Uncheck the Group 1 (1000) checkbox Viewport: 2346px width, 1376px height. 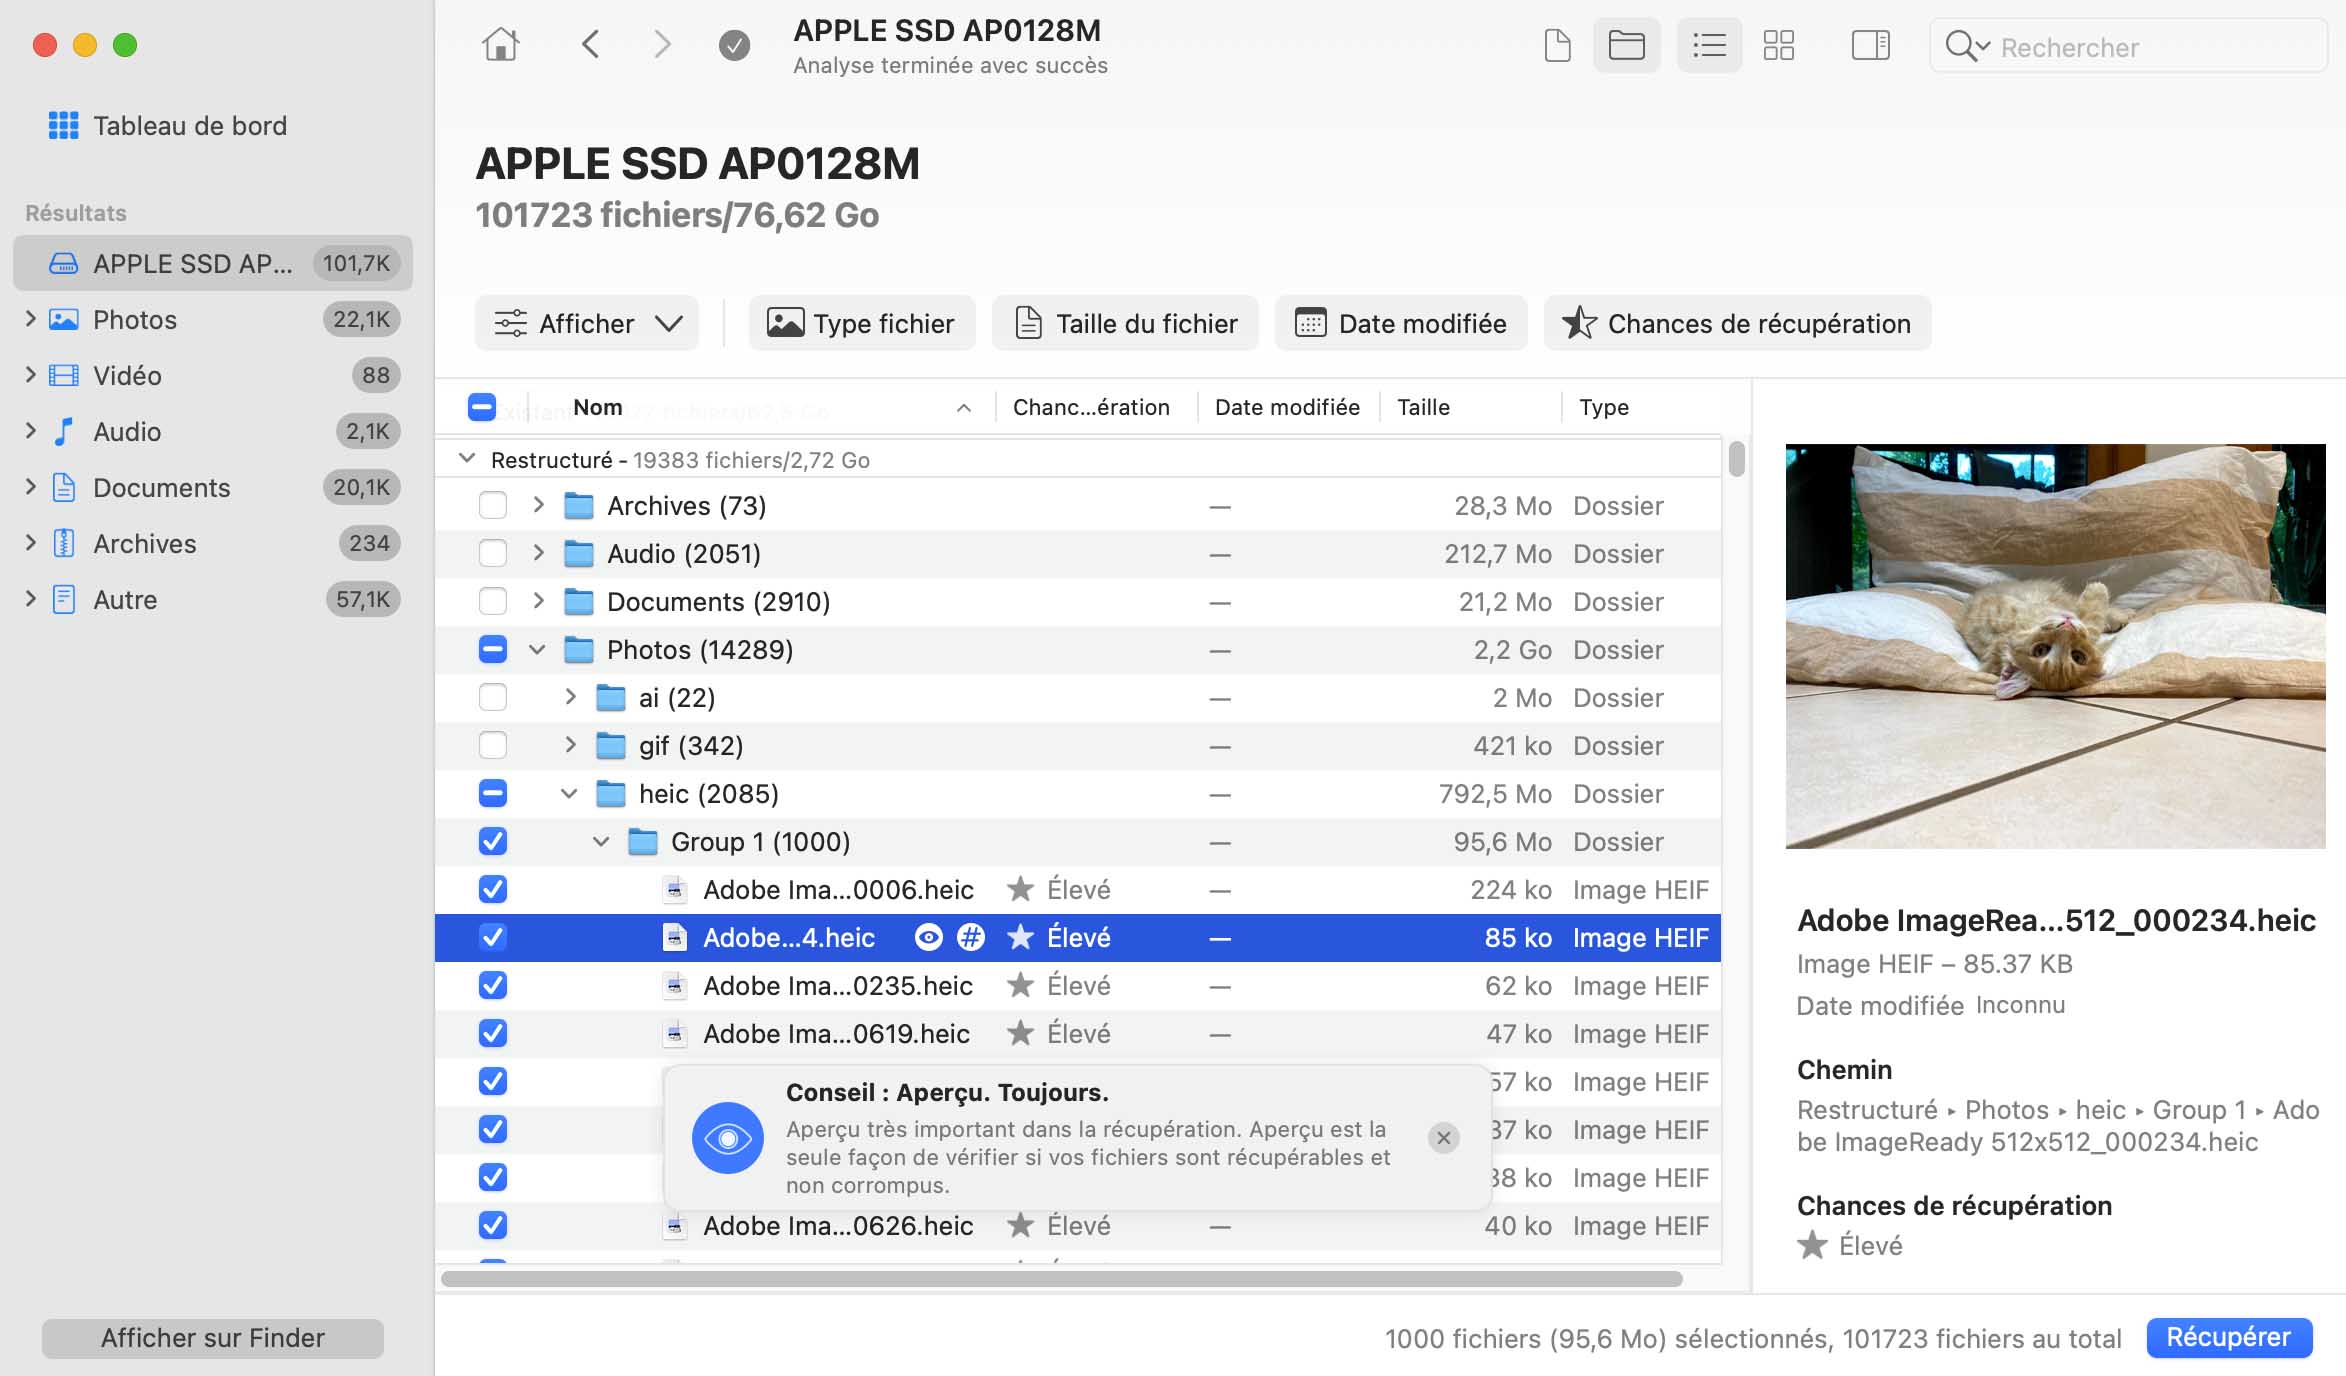pyautogui.click(x=493, y=842)
